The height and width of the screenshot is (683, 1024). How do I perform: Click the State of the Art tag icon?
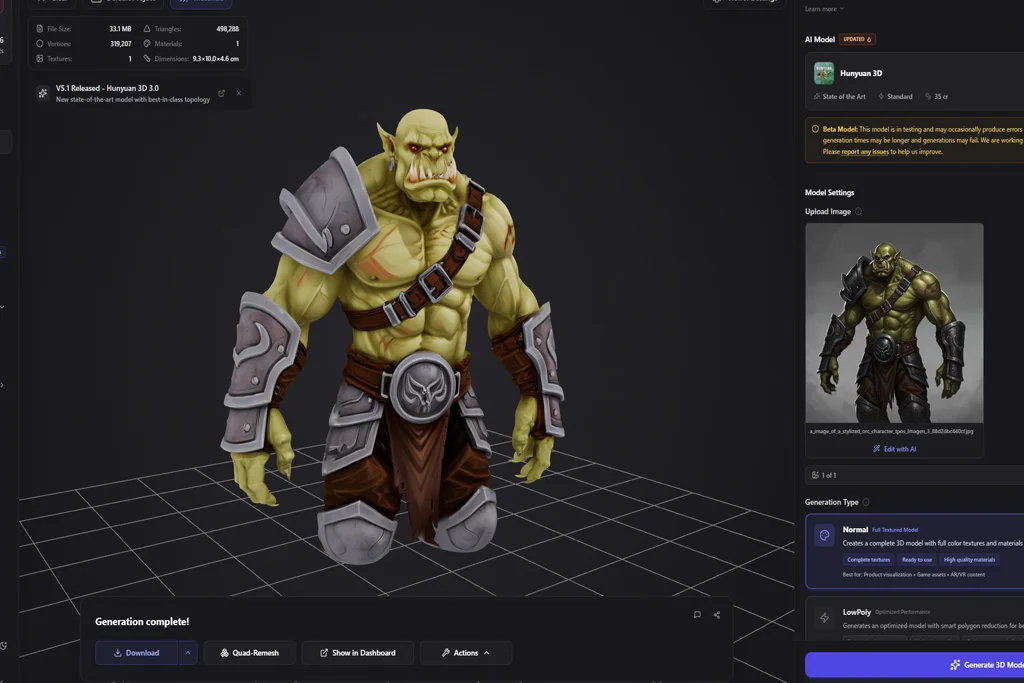(816, 97)
